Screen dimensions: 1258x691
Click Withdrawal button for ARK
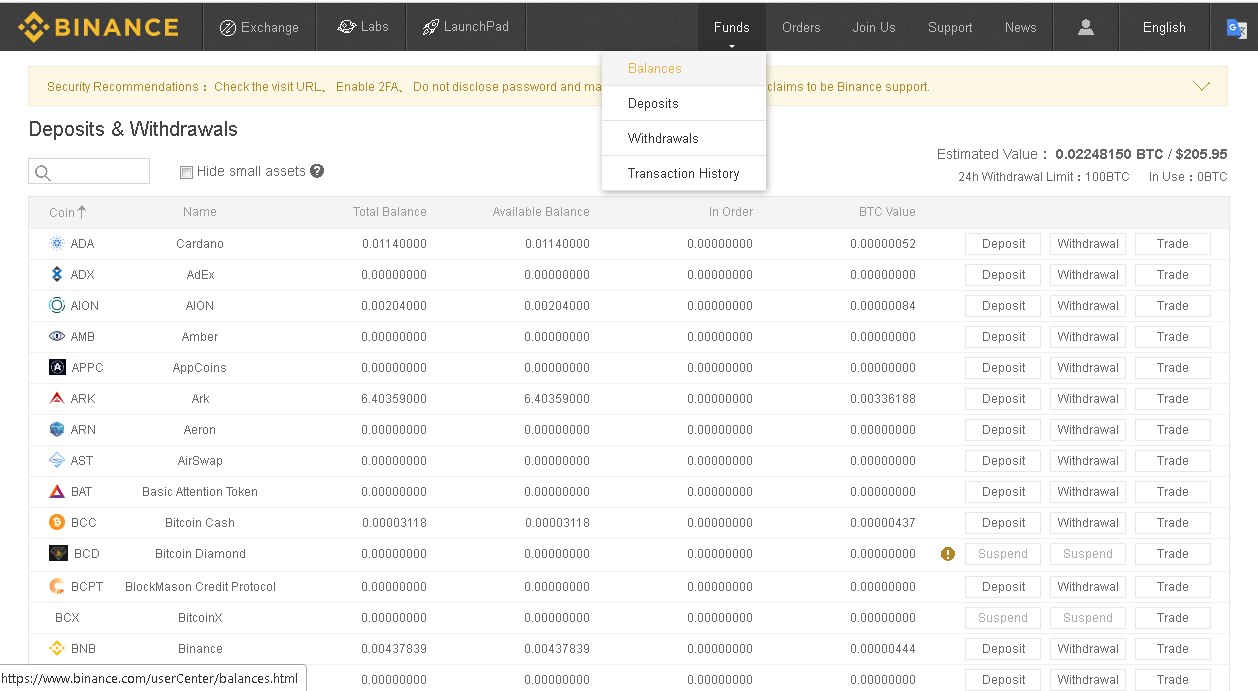[1088, 399]
